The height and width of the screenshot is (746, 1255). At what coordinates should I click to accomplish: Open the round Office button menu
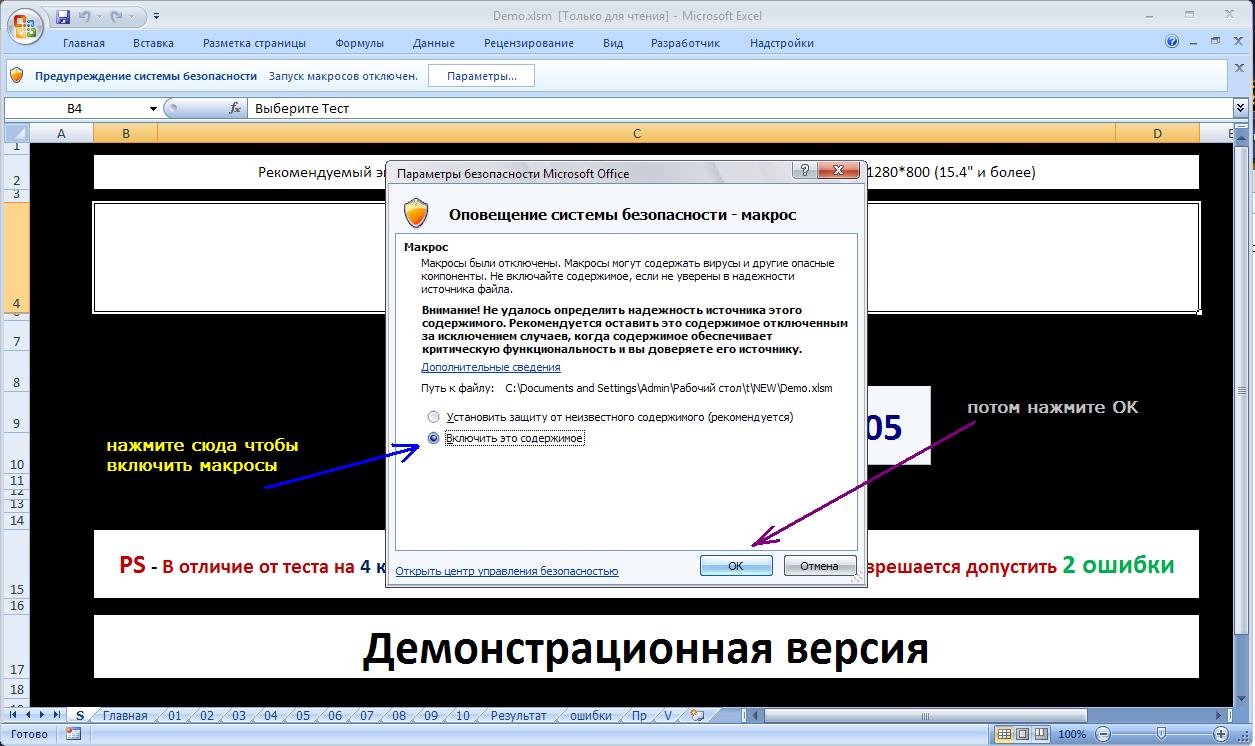tap(24, 24)
